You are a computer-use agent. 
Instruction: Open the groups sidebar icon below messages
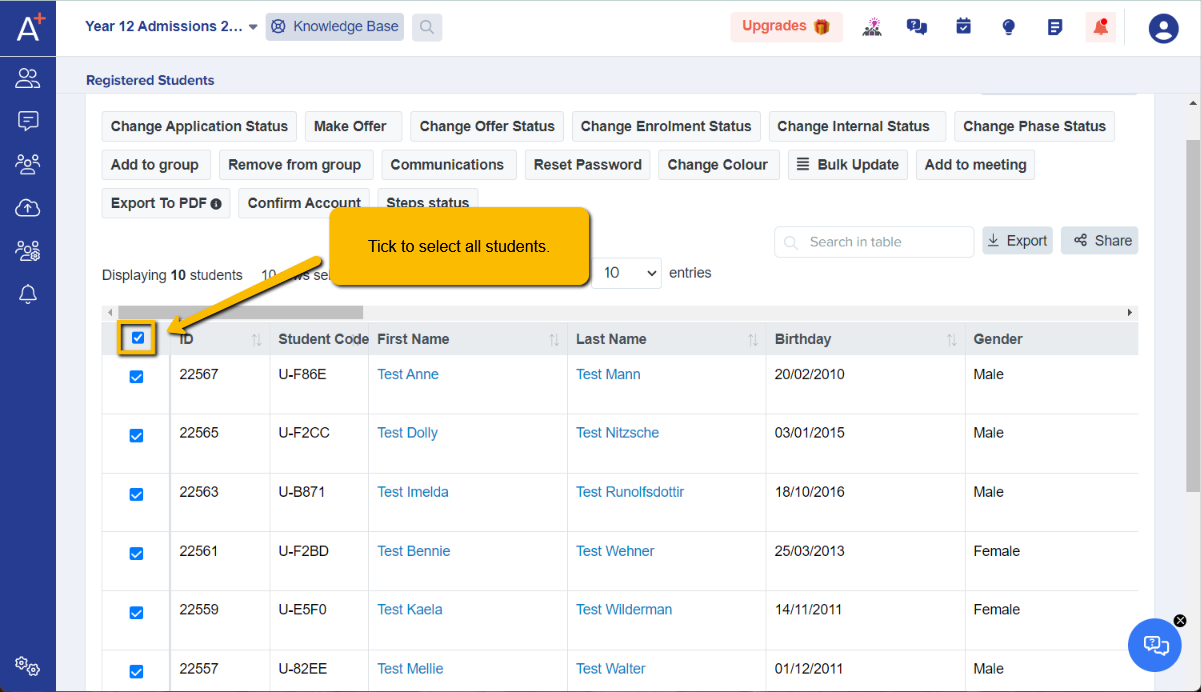28,164
